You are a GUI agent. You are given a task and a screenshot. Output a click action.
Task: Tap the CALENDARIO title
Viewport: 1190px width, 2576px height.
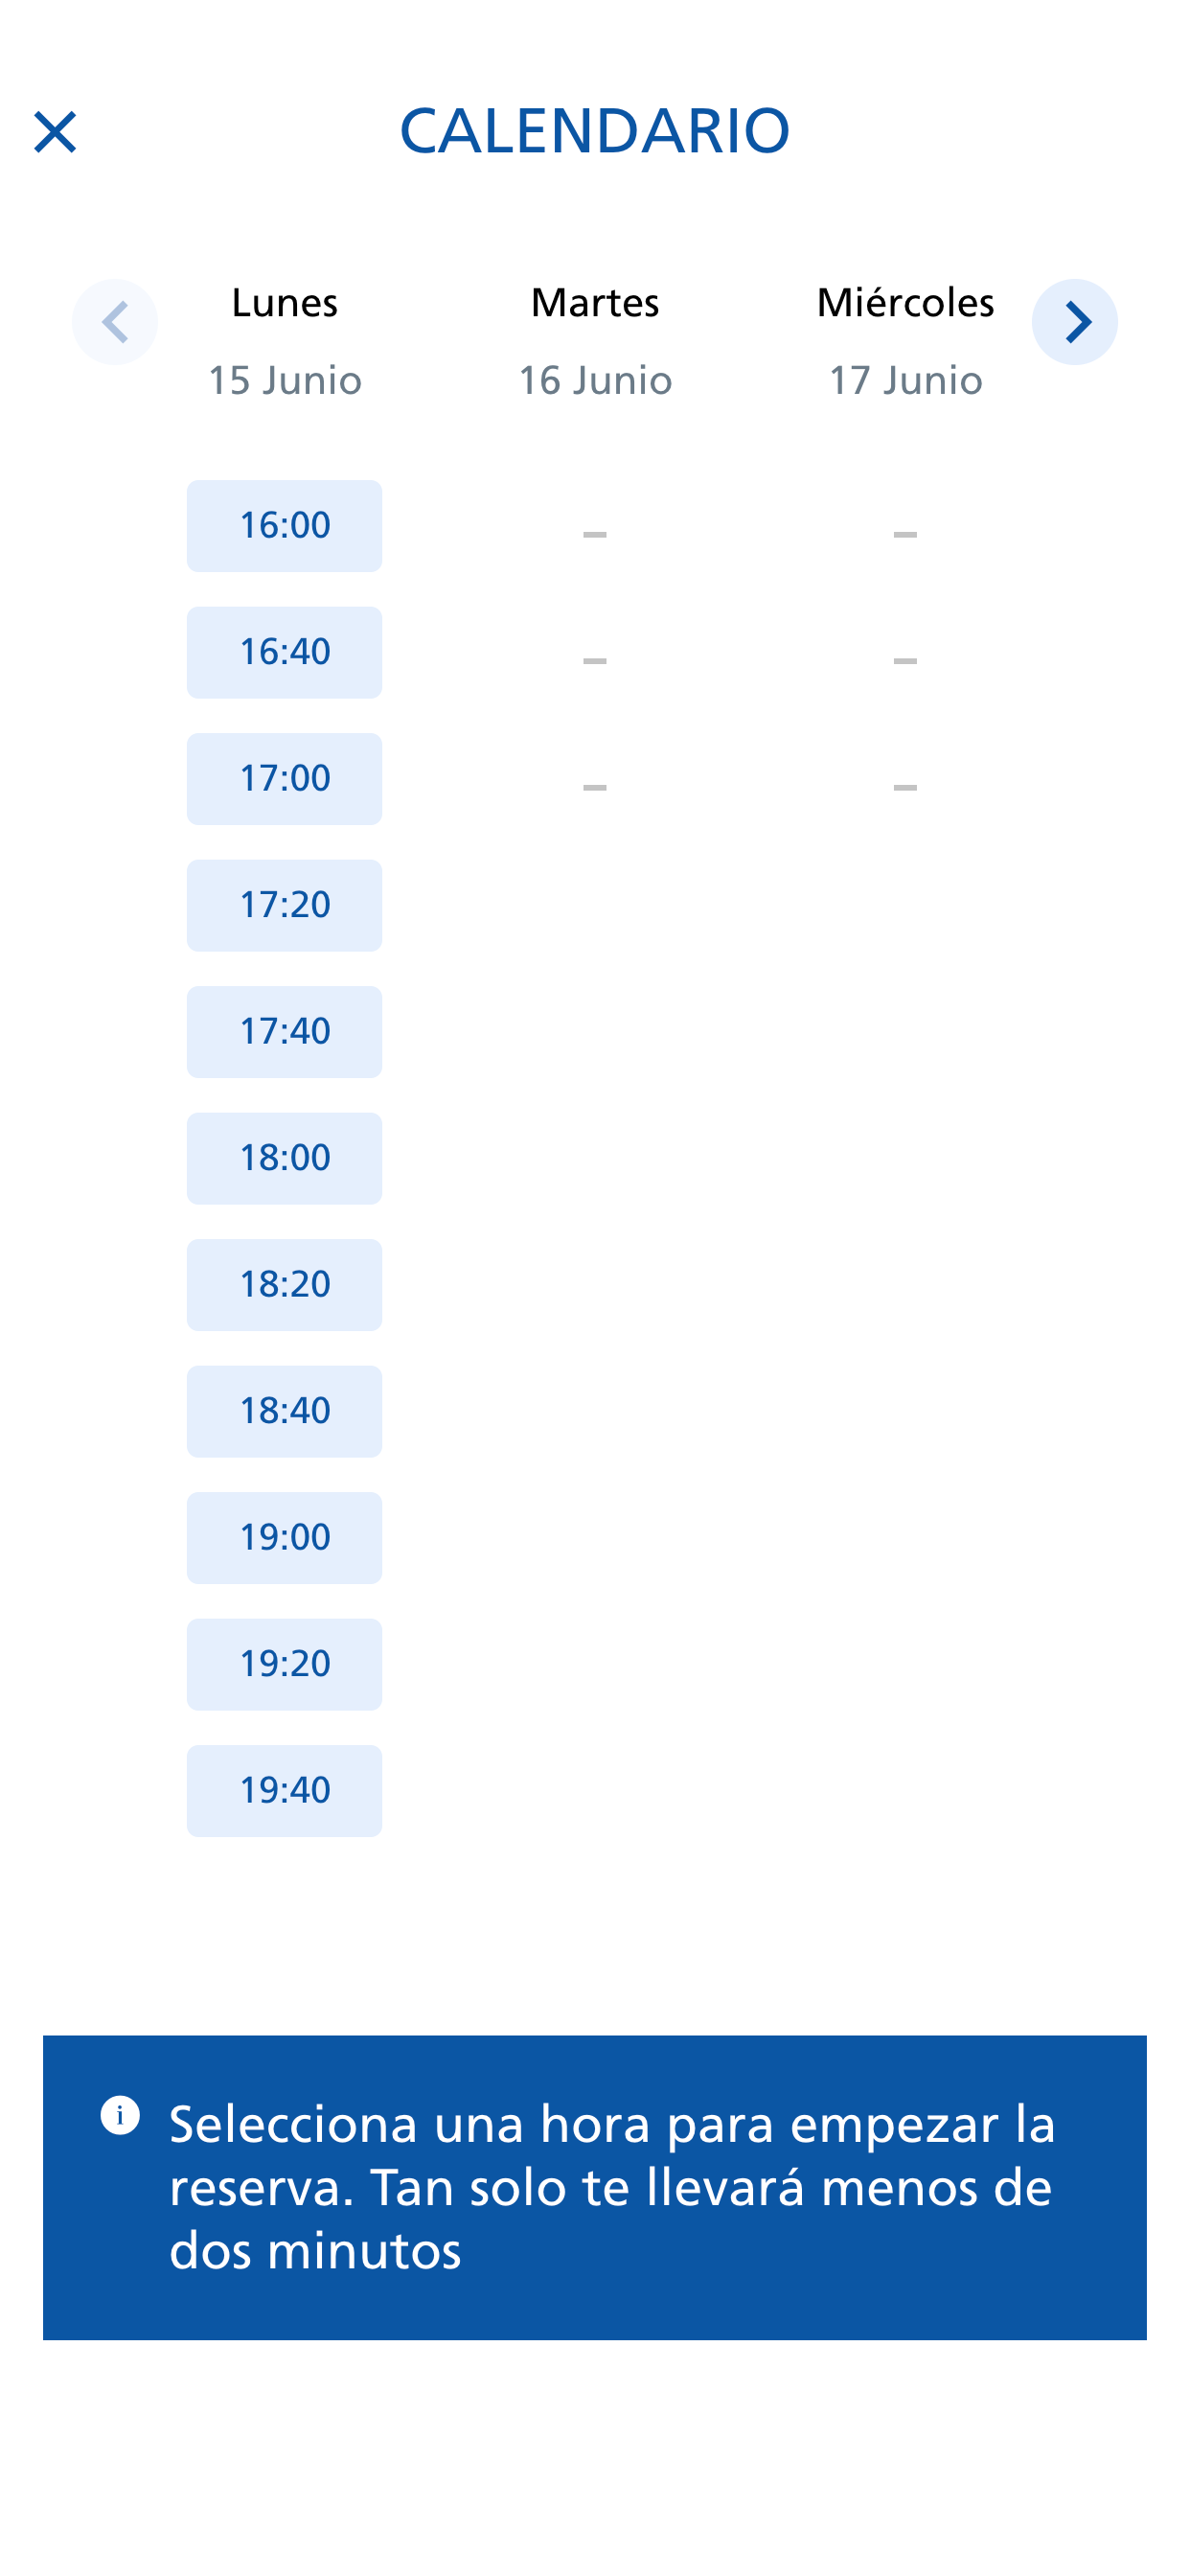[x=595, y=131]
